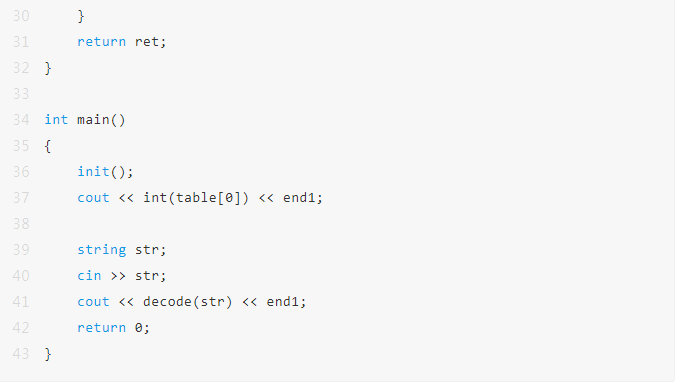
Task: Click the cin keyword on line 40
Action: point(89,276)
